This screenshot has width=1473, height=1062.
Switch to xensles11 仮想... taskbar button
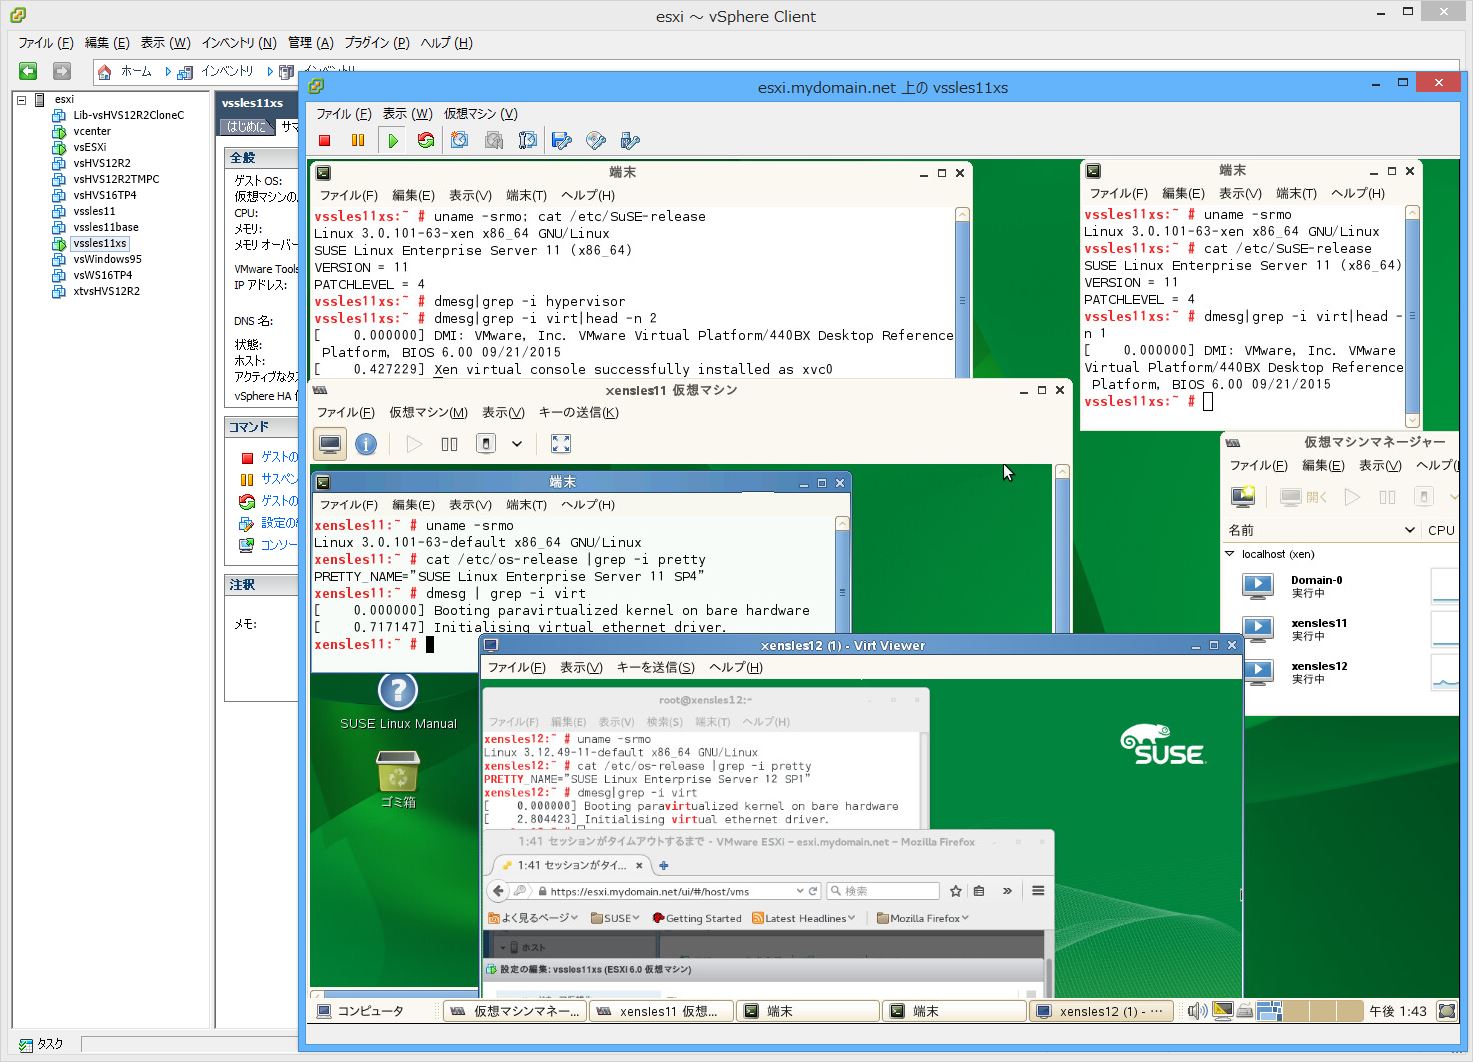click(661, 1011)
